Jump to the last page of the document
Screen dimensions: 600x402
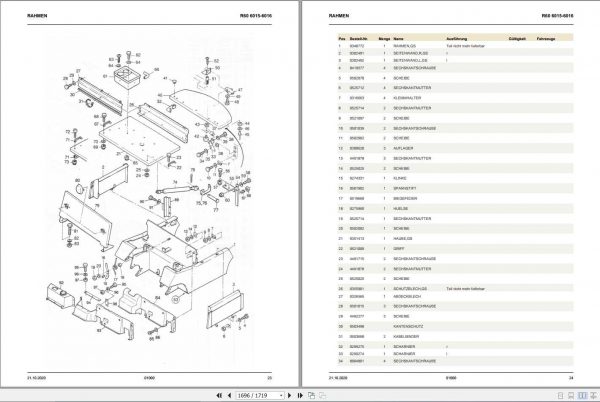tap(300, 395)
